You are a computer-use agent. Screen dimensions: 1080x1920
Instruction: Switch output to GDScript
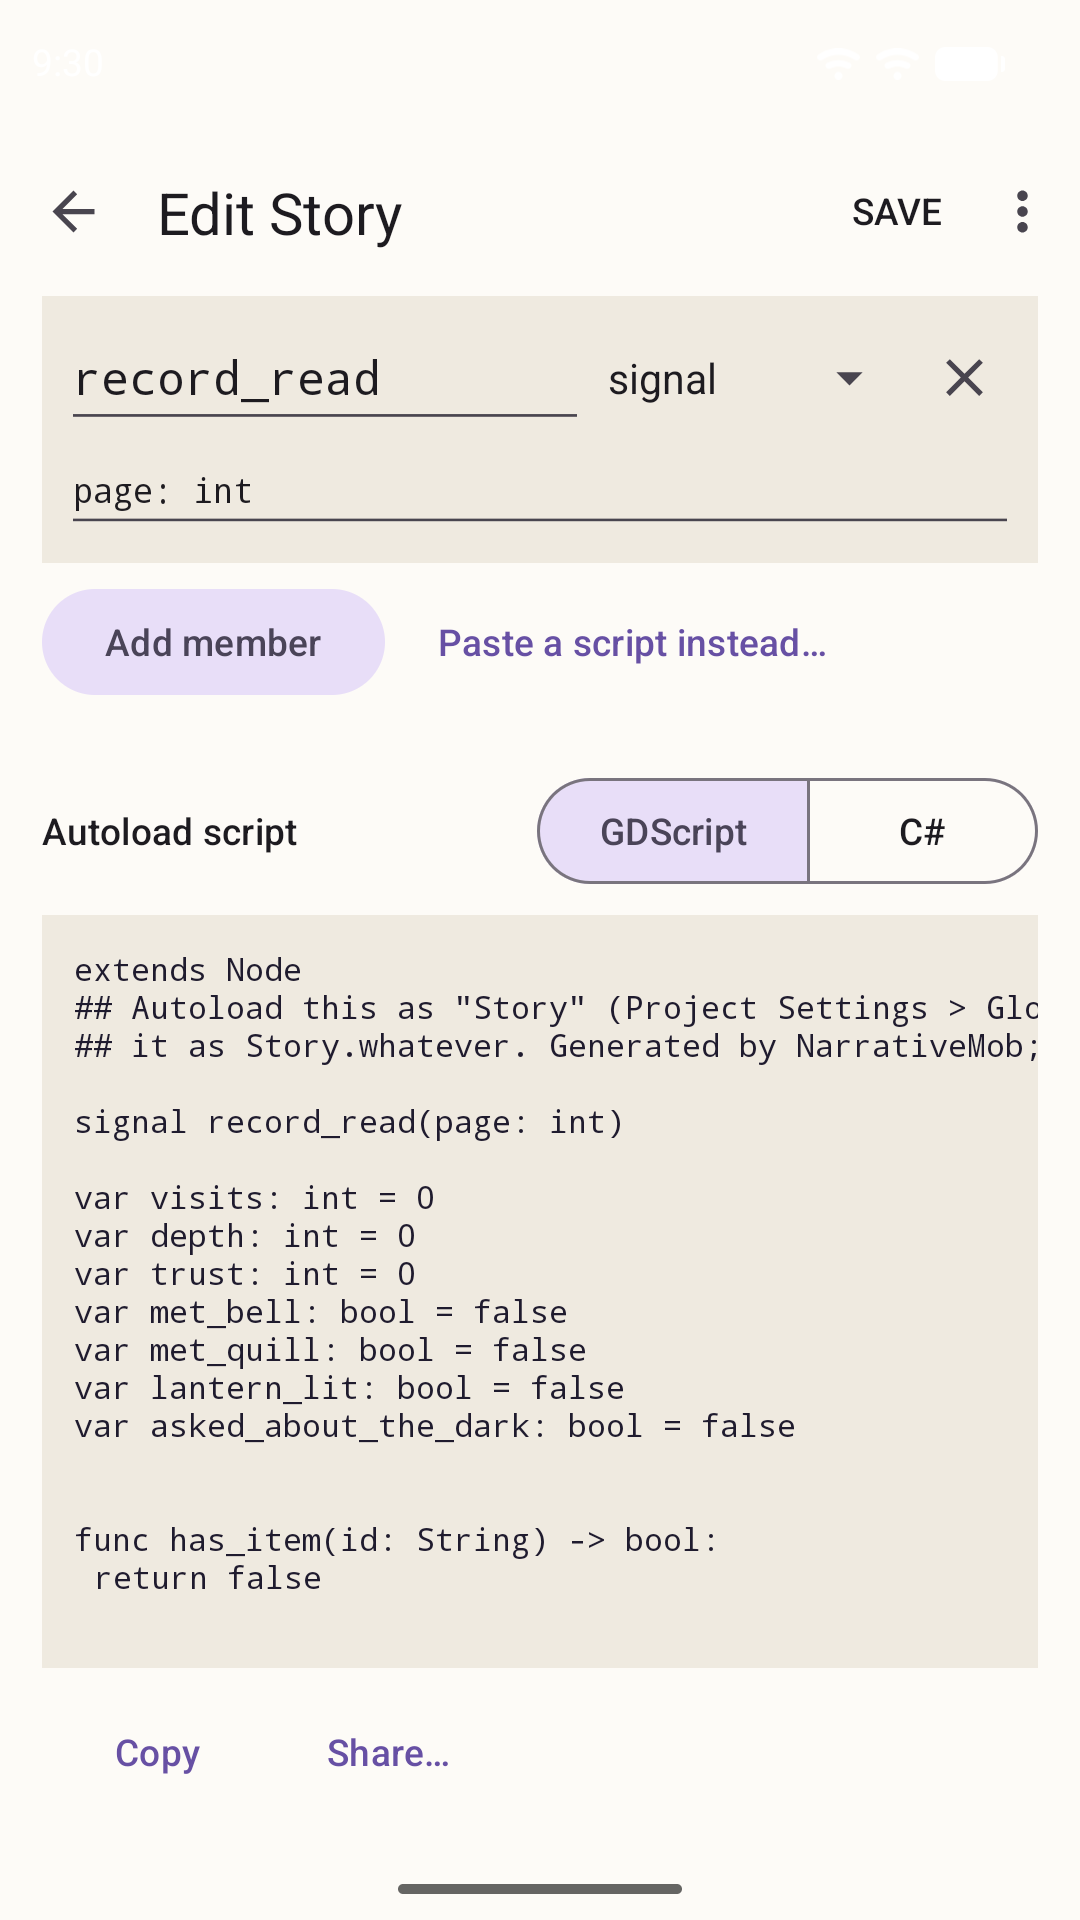point(673,832)
